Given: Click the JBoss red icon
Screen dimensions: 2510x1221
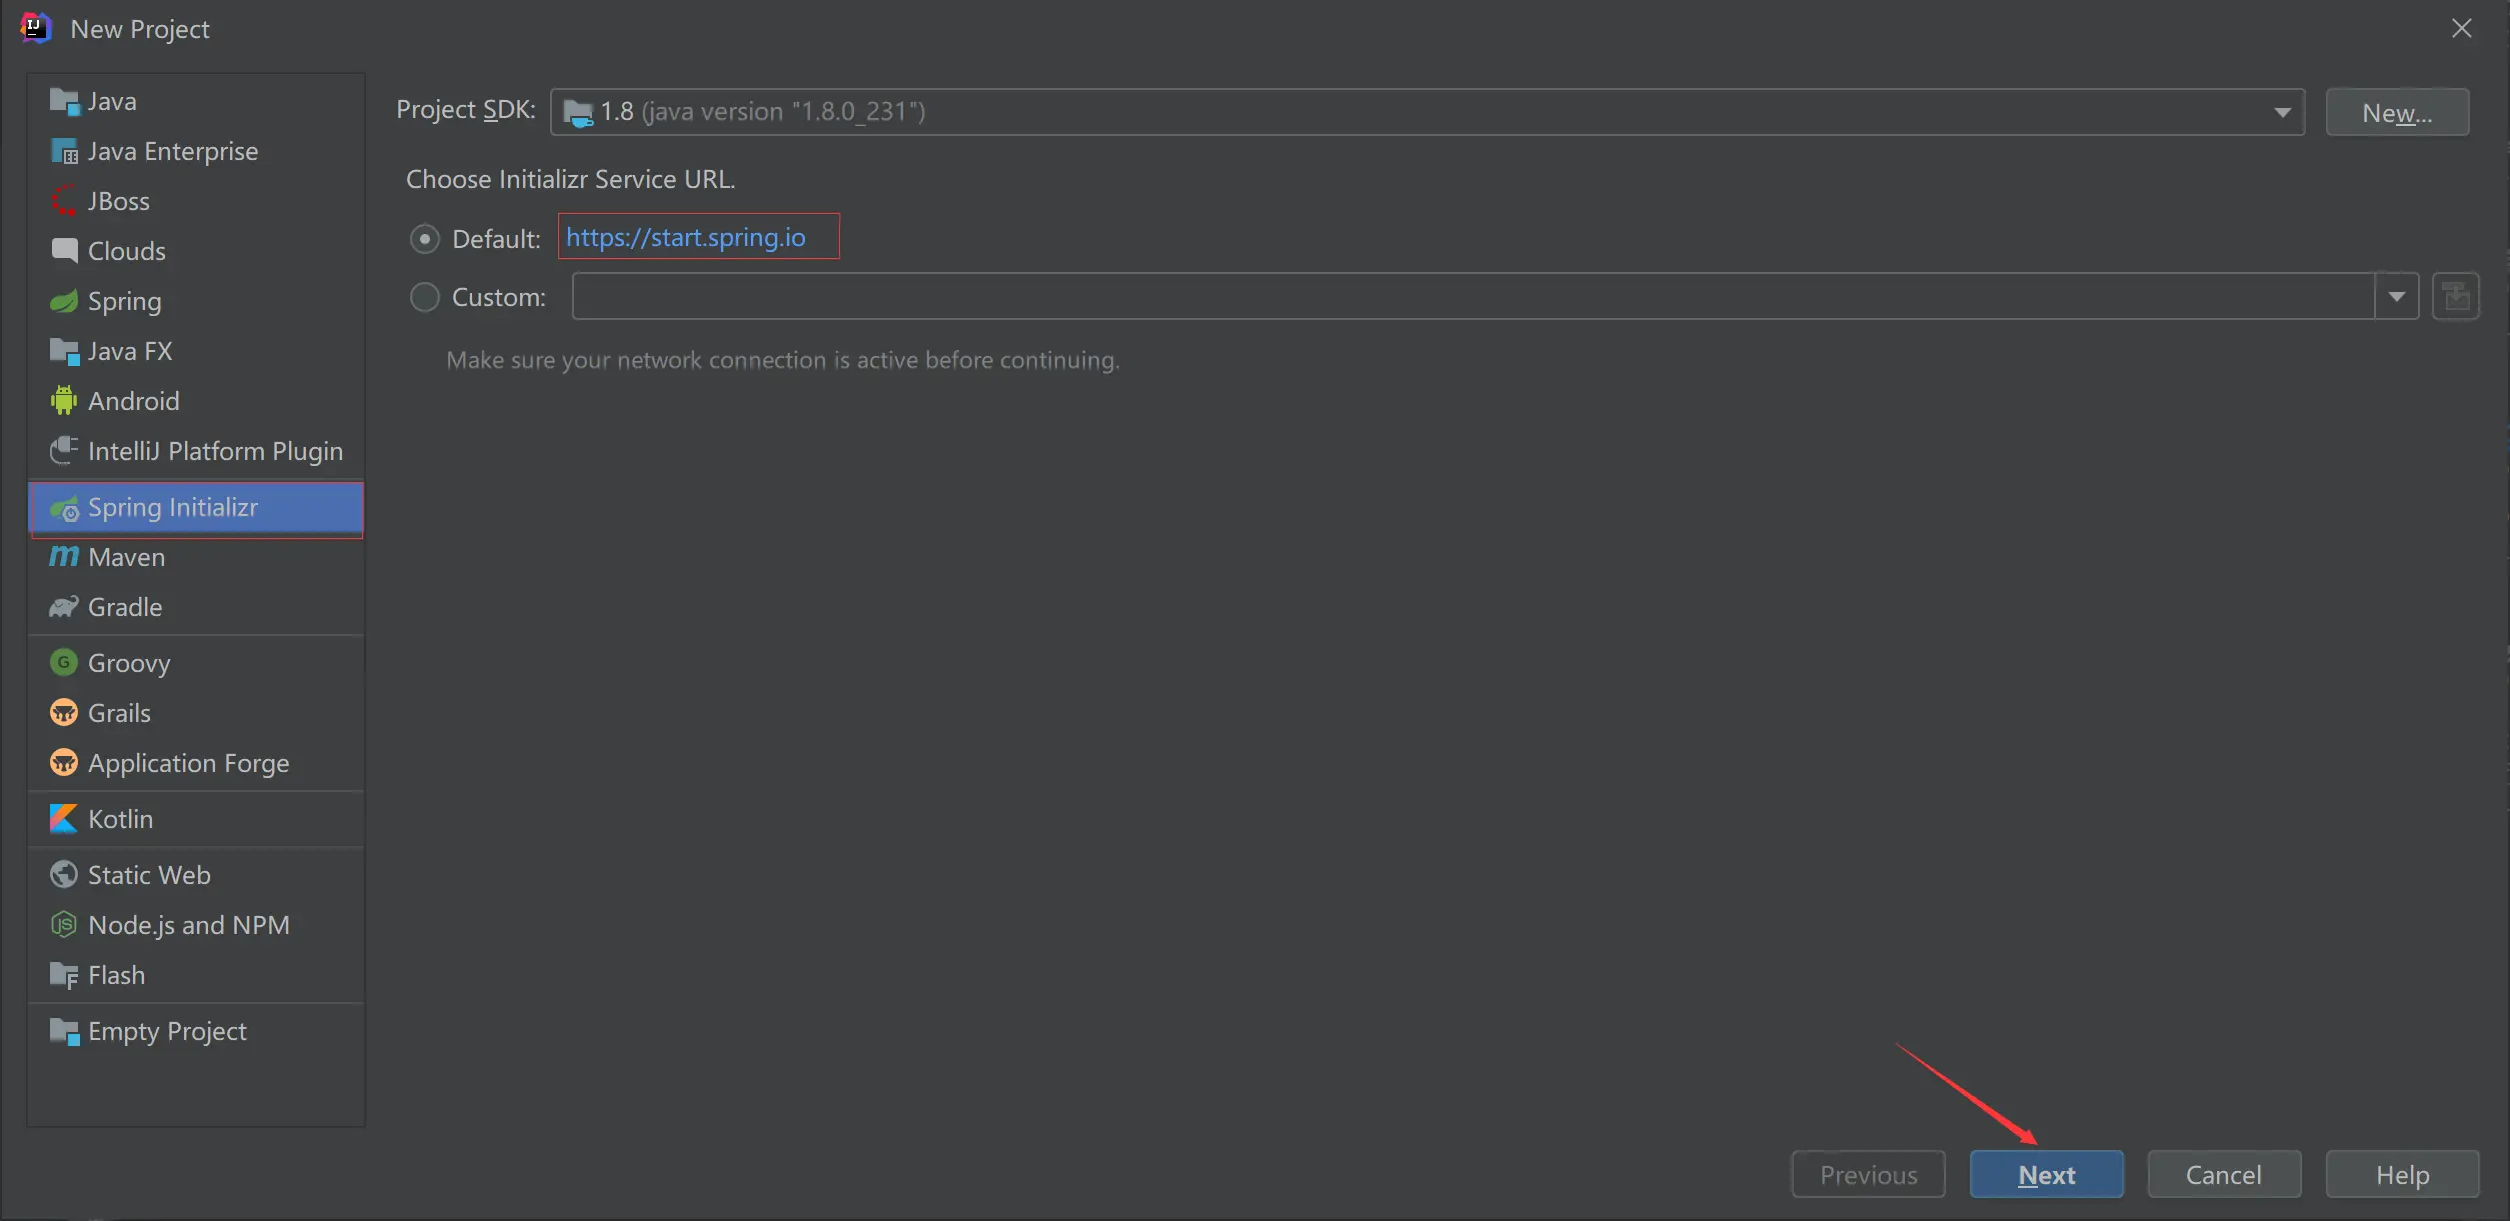Looking at the screenshot, I should point(63,201).
